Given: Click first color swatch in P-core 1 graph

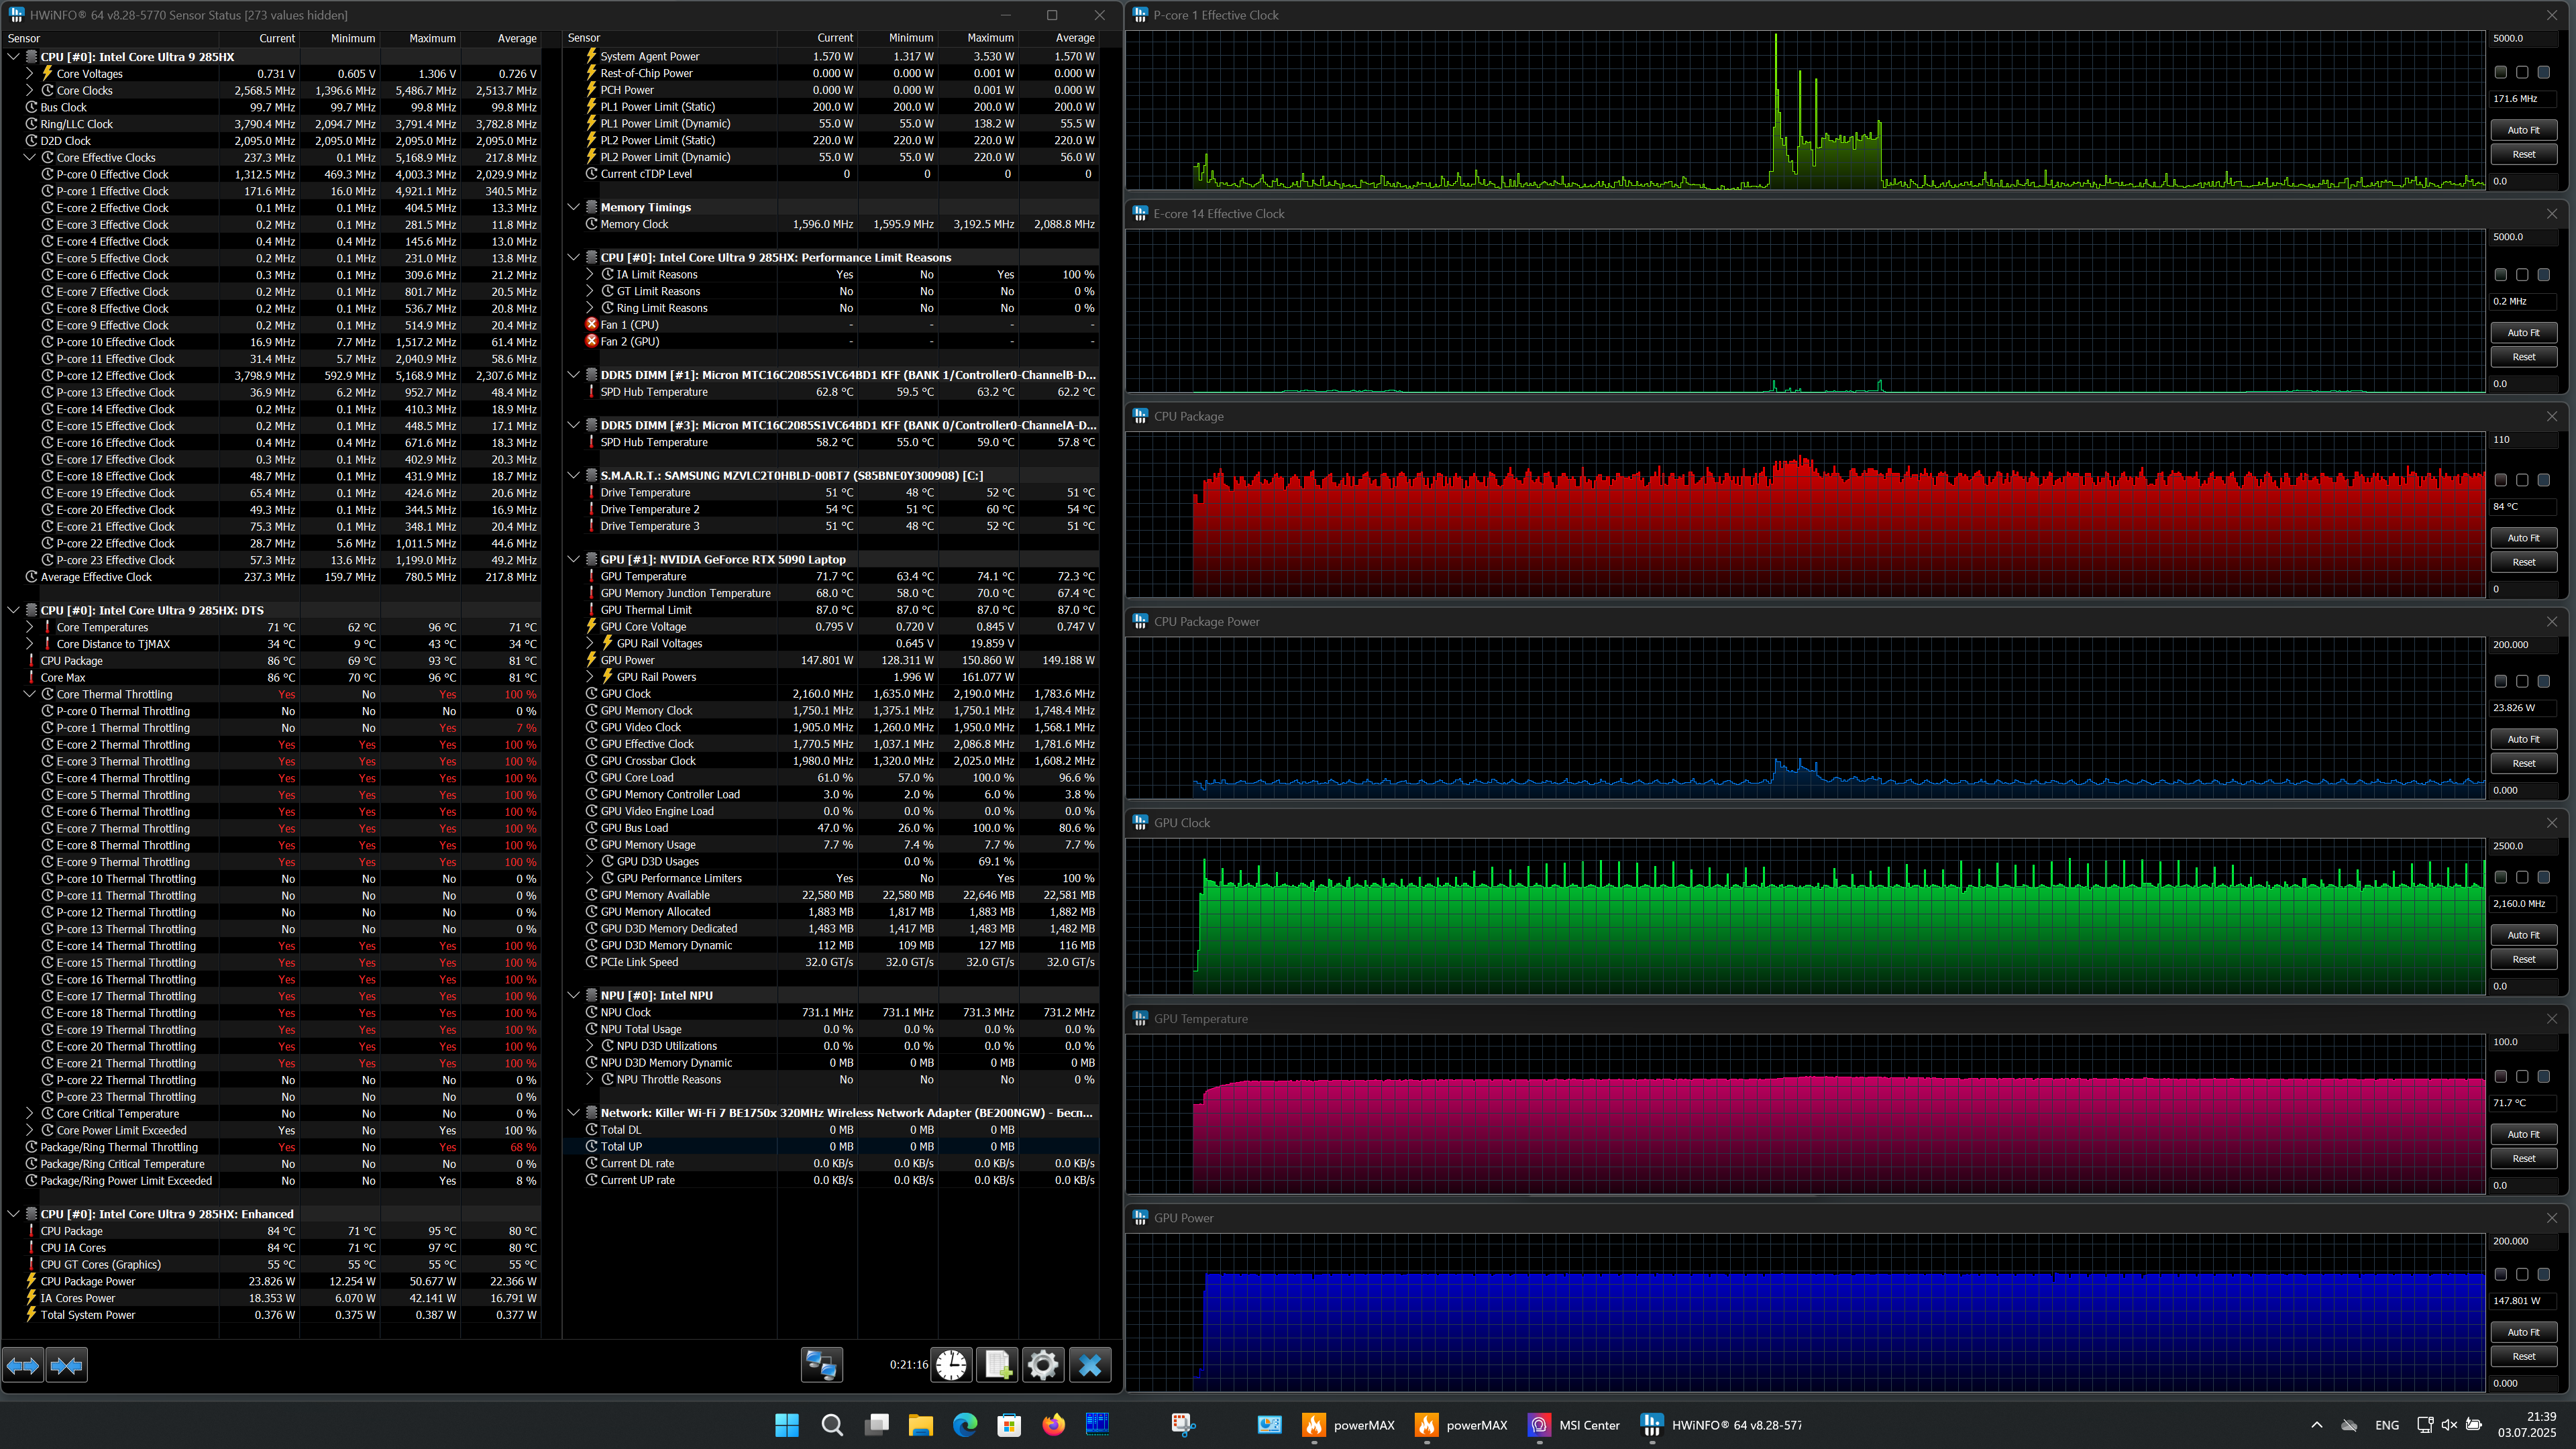Looking at the screenshot, I should click(x=2500, y=72).
